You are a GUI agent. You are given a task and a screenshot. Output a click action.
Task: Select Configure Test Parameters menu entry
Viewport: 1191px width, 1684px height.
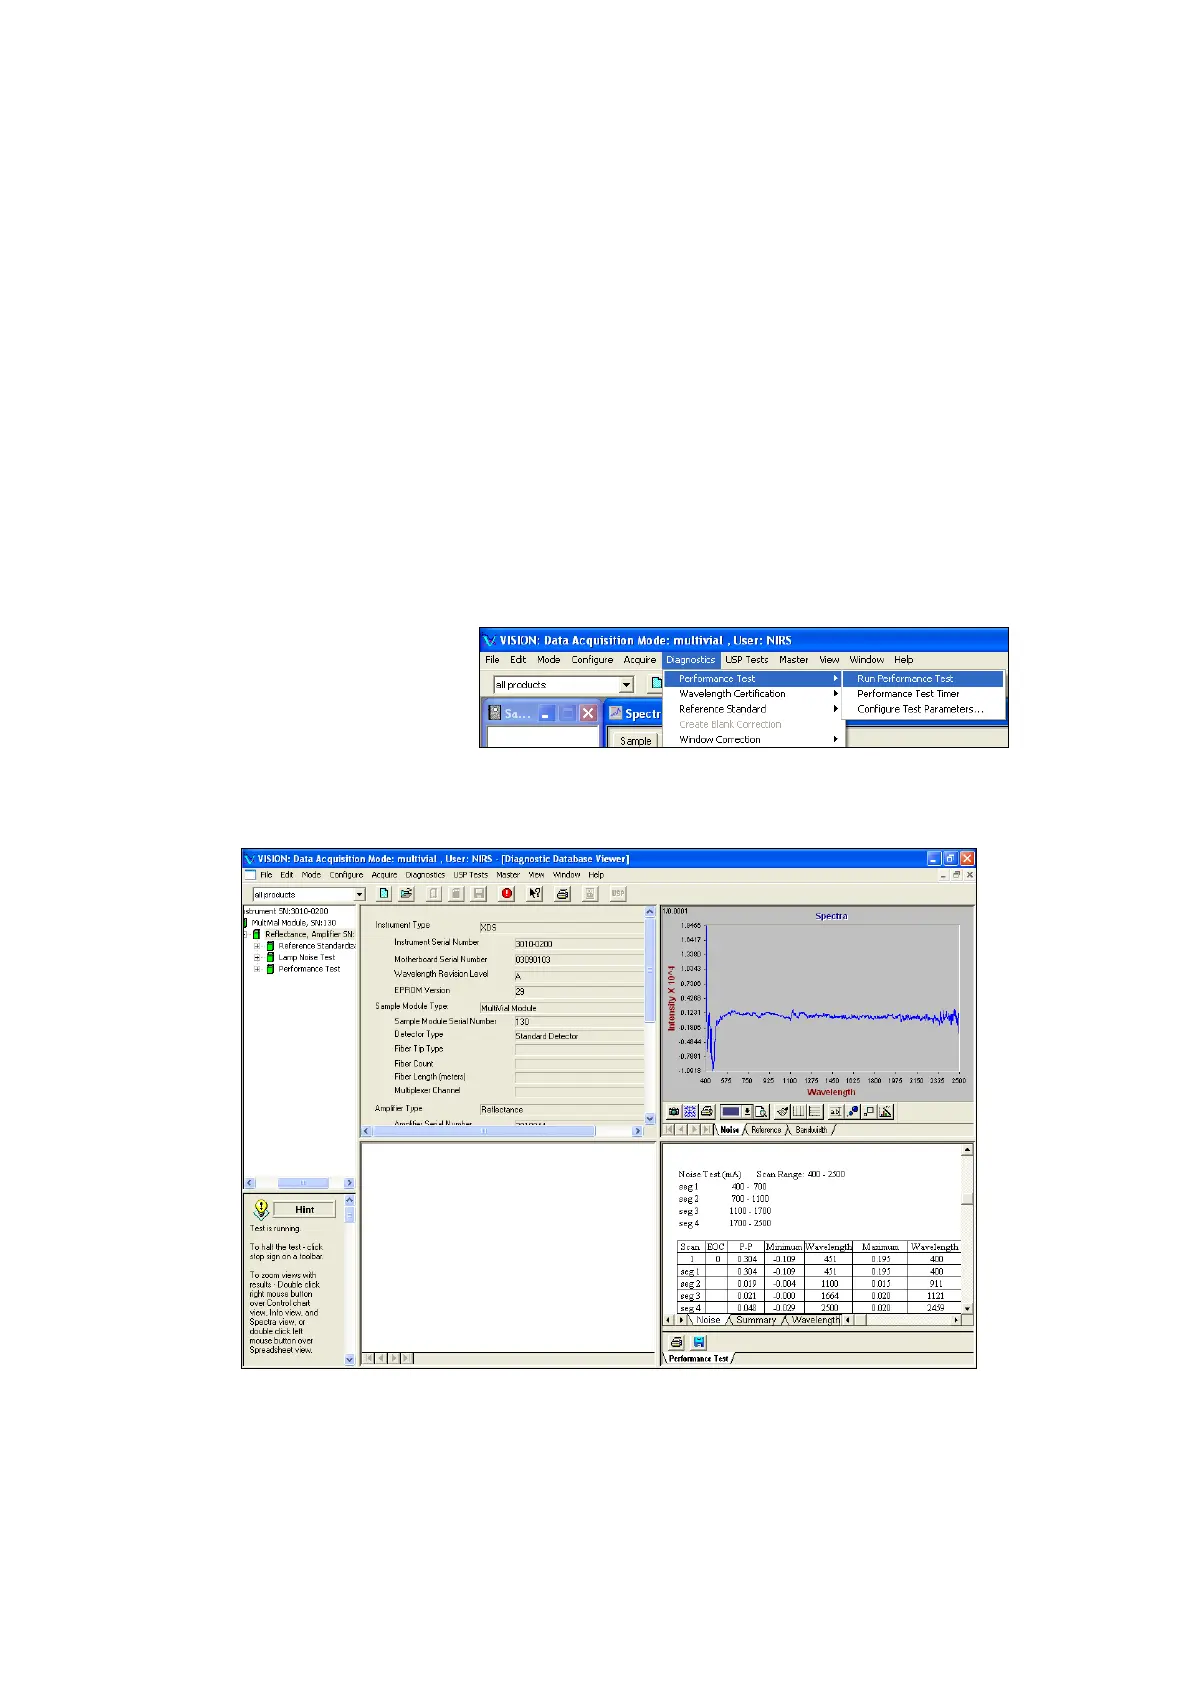pyautogui.click(x=923, y=709)
